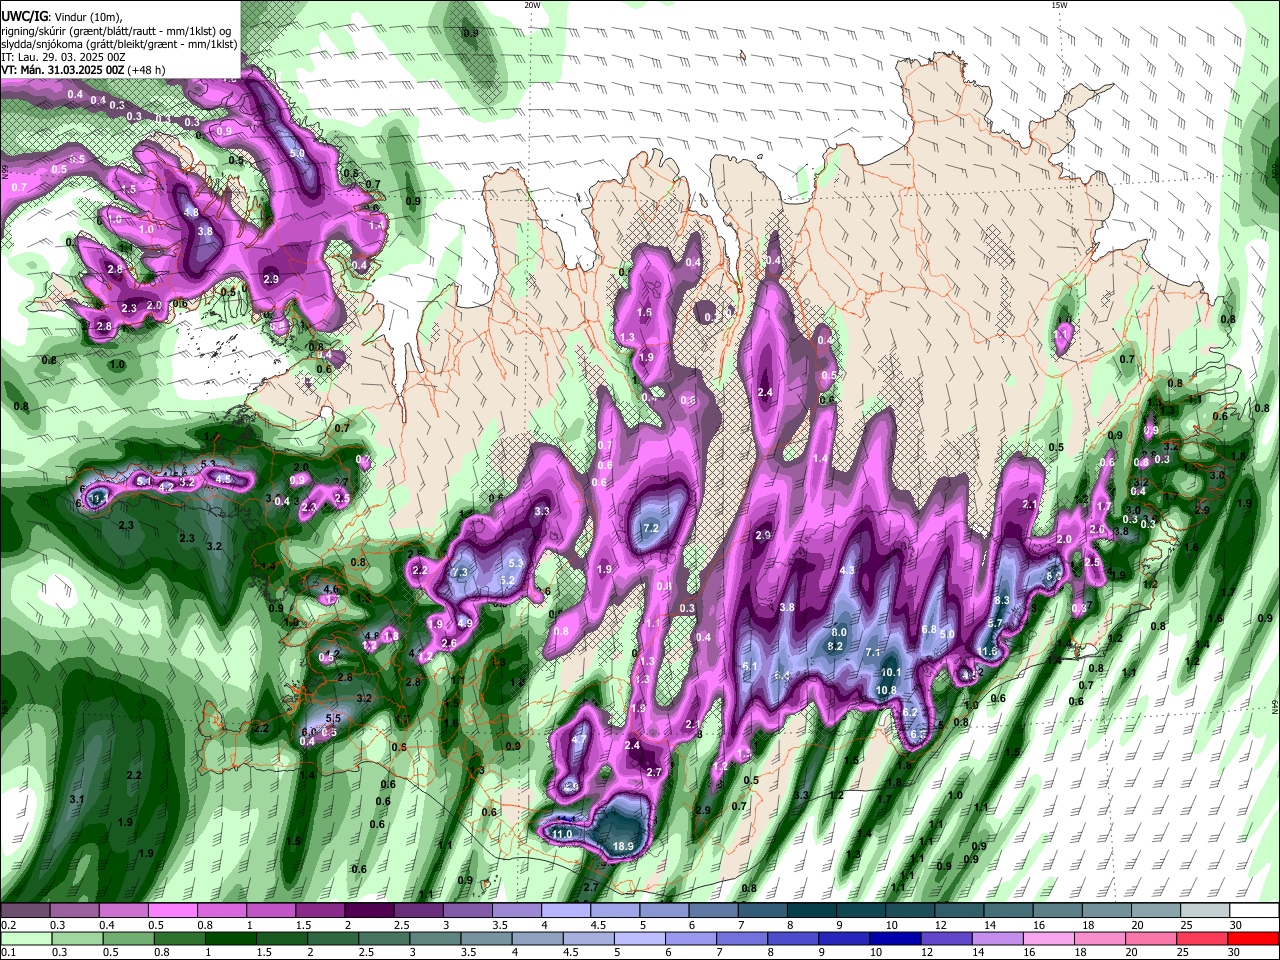Click the '0.2' label under snow legend
1280x960 pixels.
point(8,925)
